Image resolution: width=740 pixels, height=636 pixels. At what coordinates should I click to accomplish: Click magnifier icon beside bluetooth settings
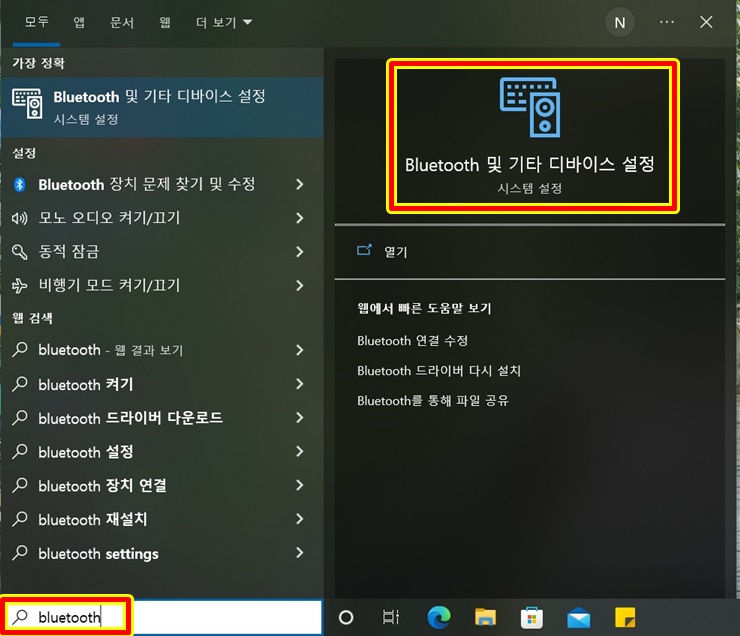[x=19, y=553]
